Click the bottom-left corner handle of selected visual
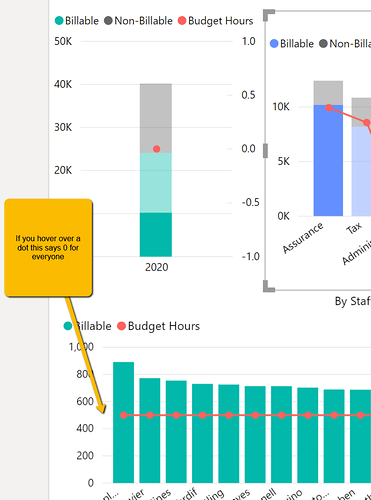The width and height of the screenshot is (371, 500). coord(269,286)
